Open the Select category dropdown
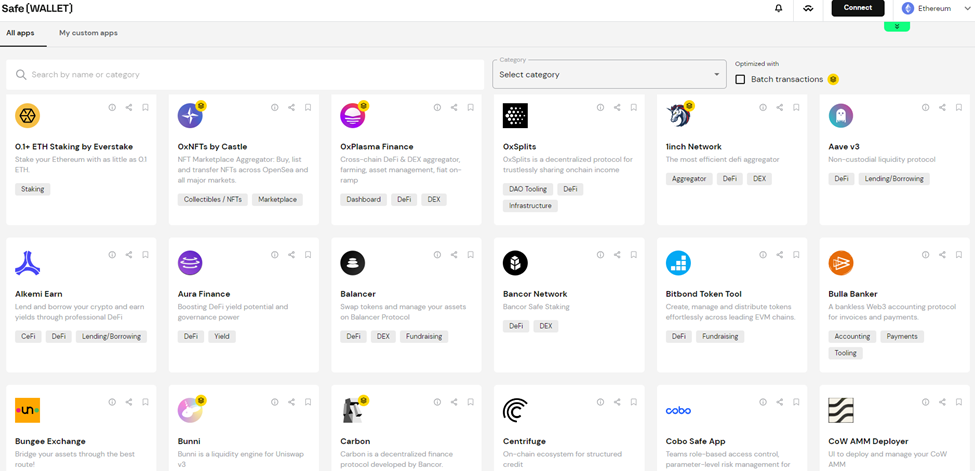The height and width of the screenshot is (471, 975). 609,75
